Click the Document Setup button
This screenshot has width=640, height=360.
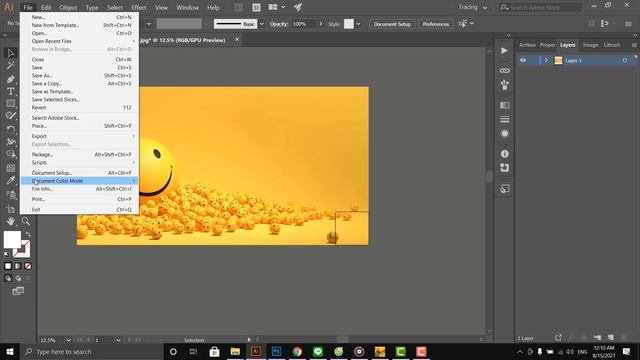coord(392,24)
